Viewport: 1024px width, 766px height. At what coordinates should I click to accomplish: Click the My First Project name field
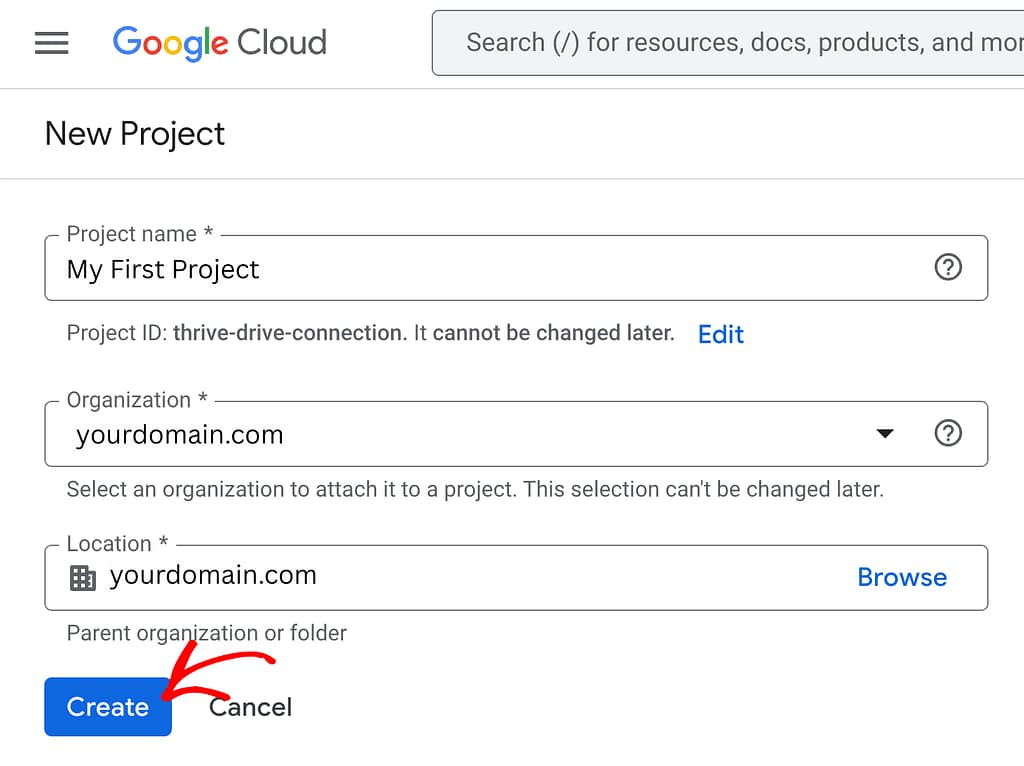point(163,268)
